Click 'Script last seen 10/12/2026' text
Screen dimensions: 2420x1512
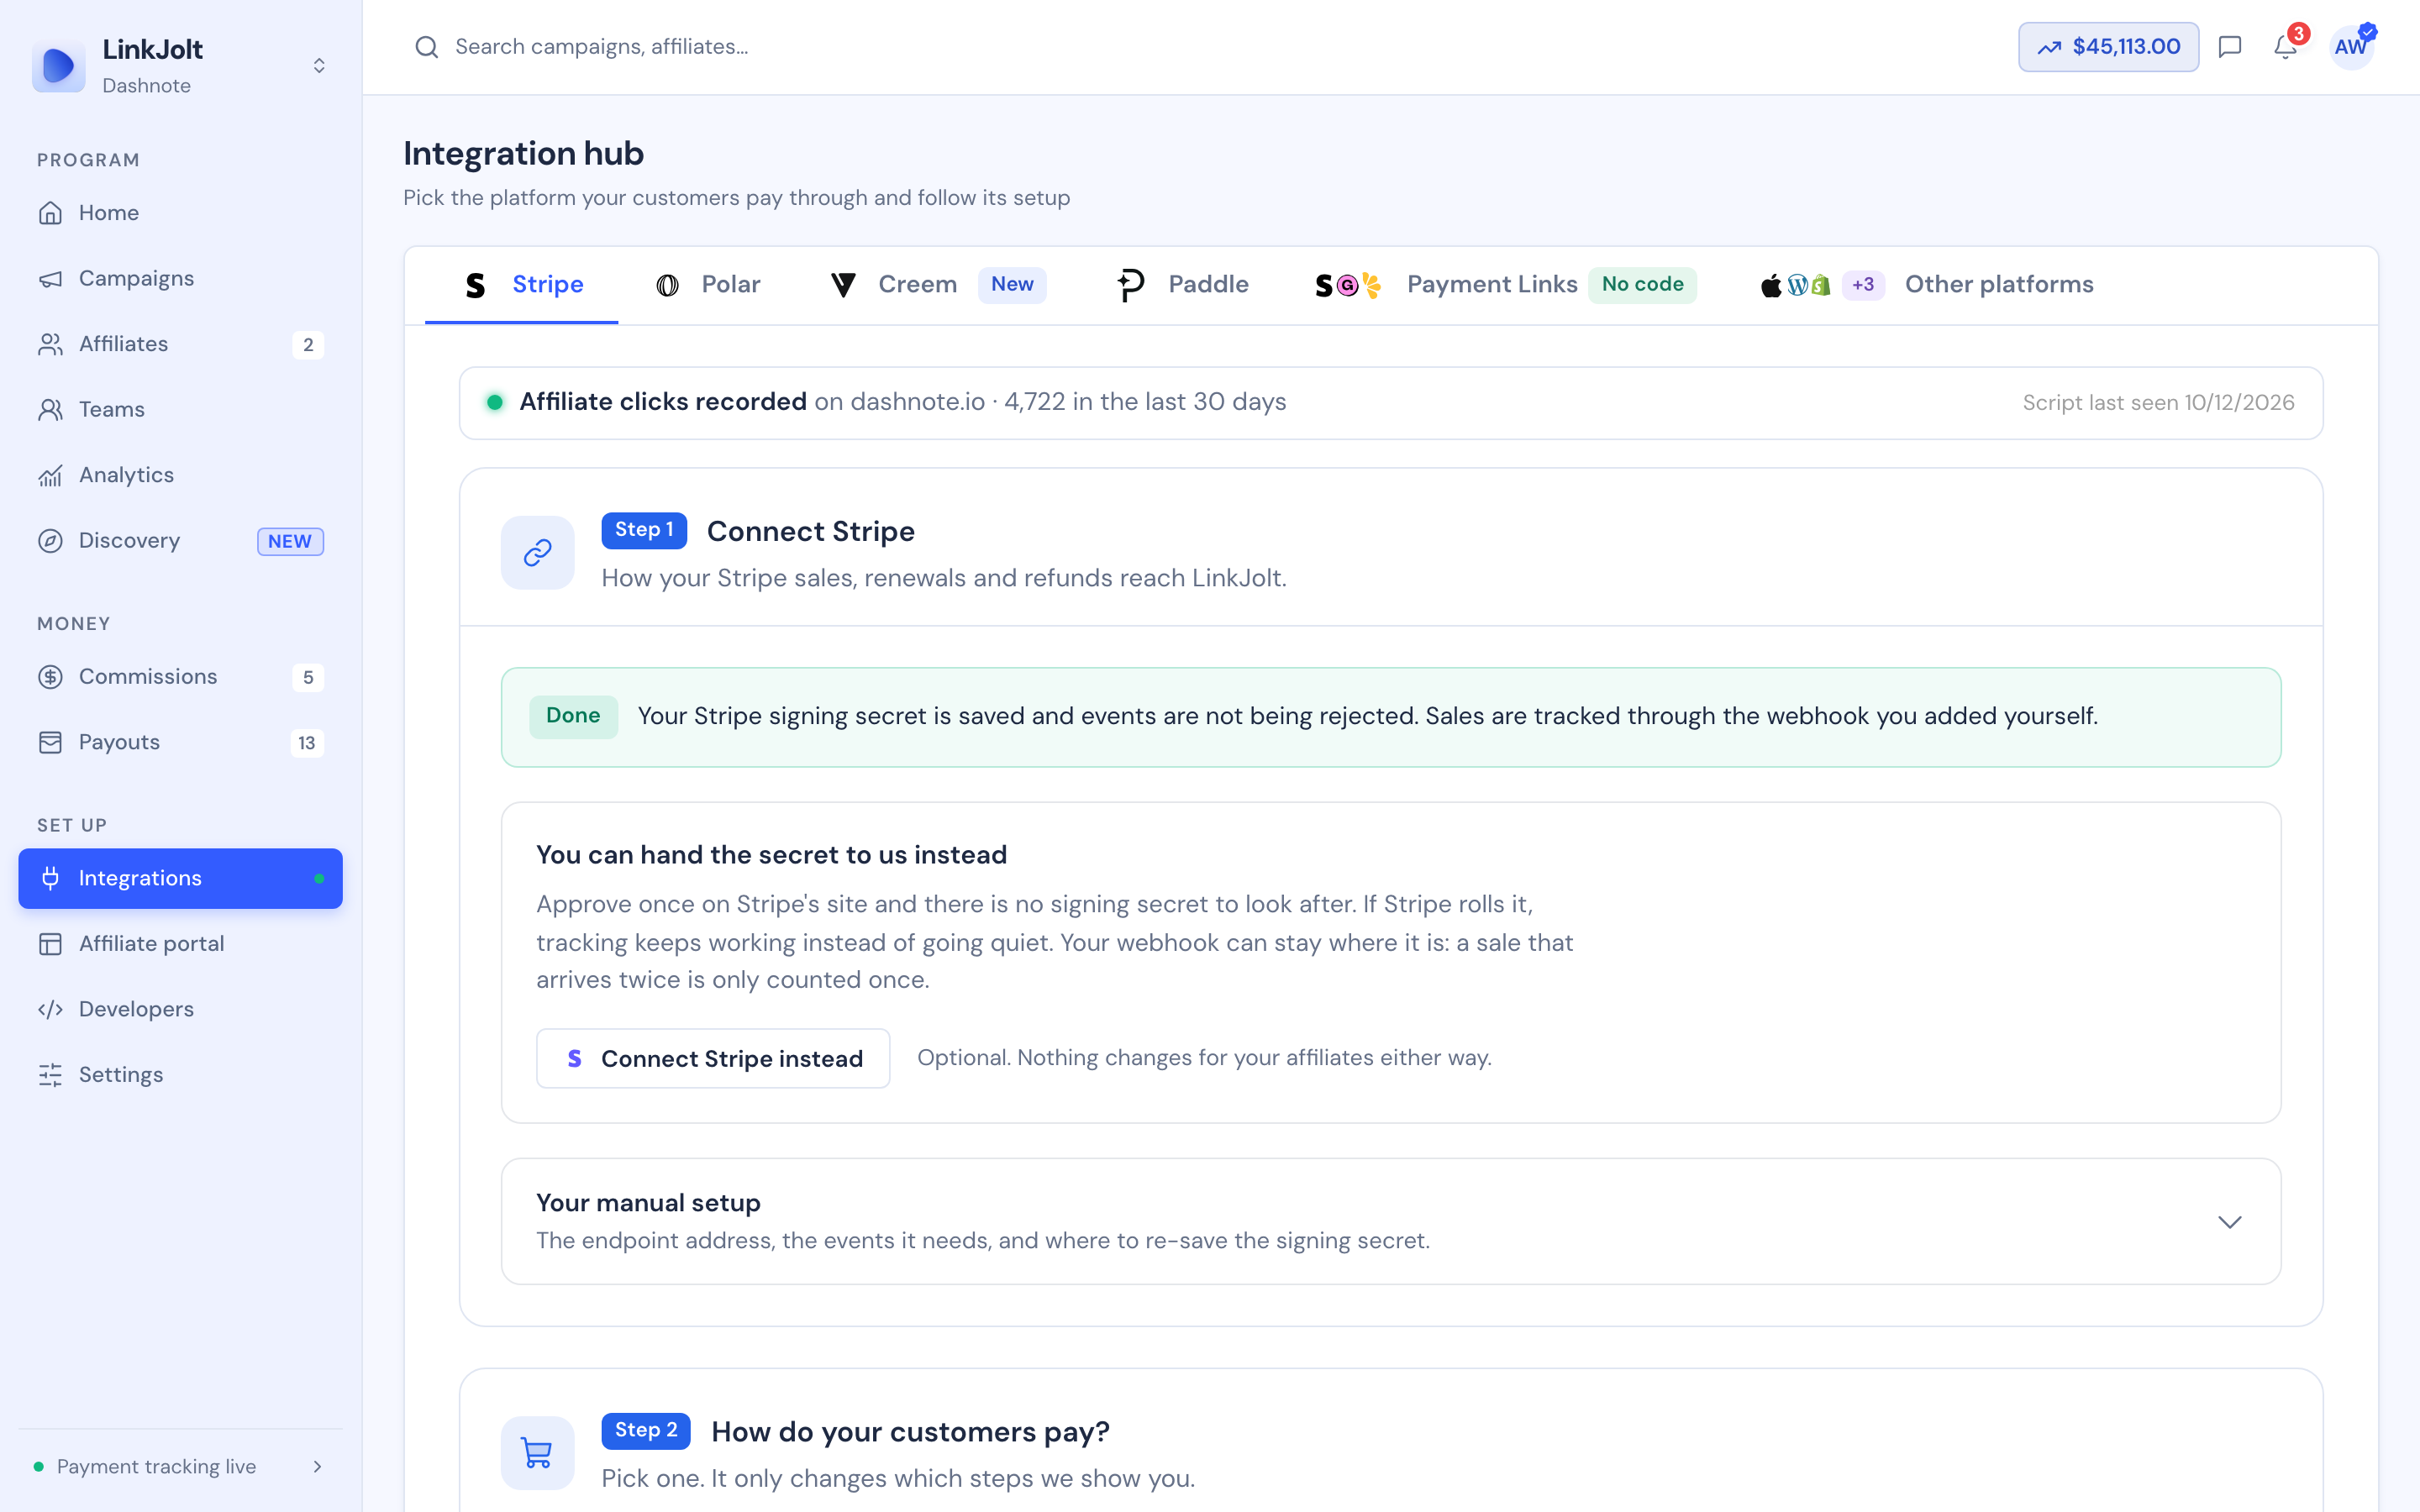point(2158,403)
